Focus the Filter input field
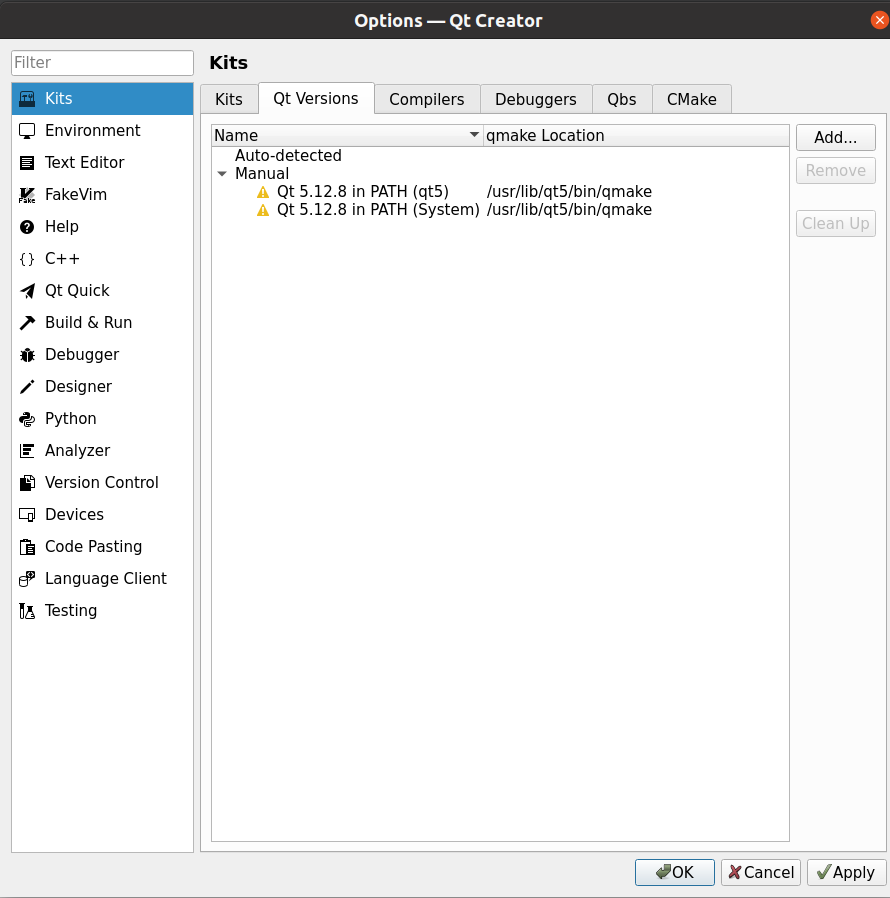Image resolution: width=890 pixels, height=898 pixels. tap(103, 62)
